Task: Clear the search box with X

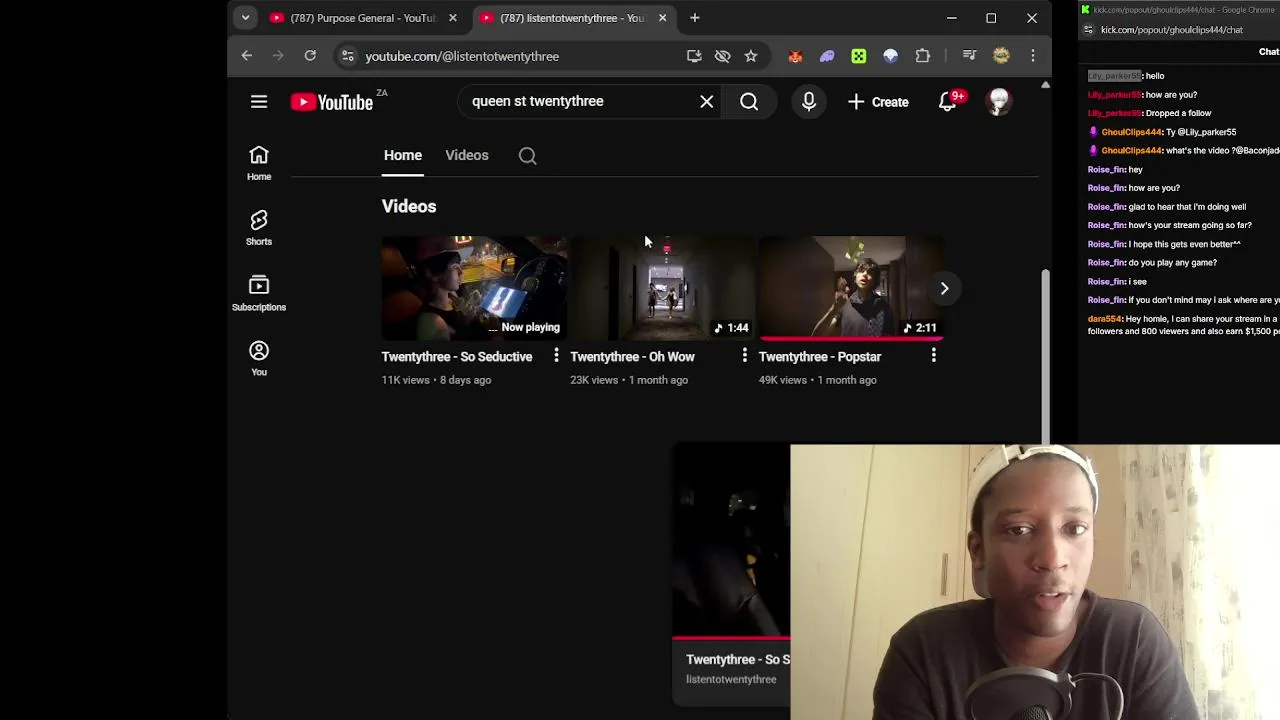Action: click(707, 101)
